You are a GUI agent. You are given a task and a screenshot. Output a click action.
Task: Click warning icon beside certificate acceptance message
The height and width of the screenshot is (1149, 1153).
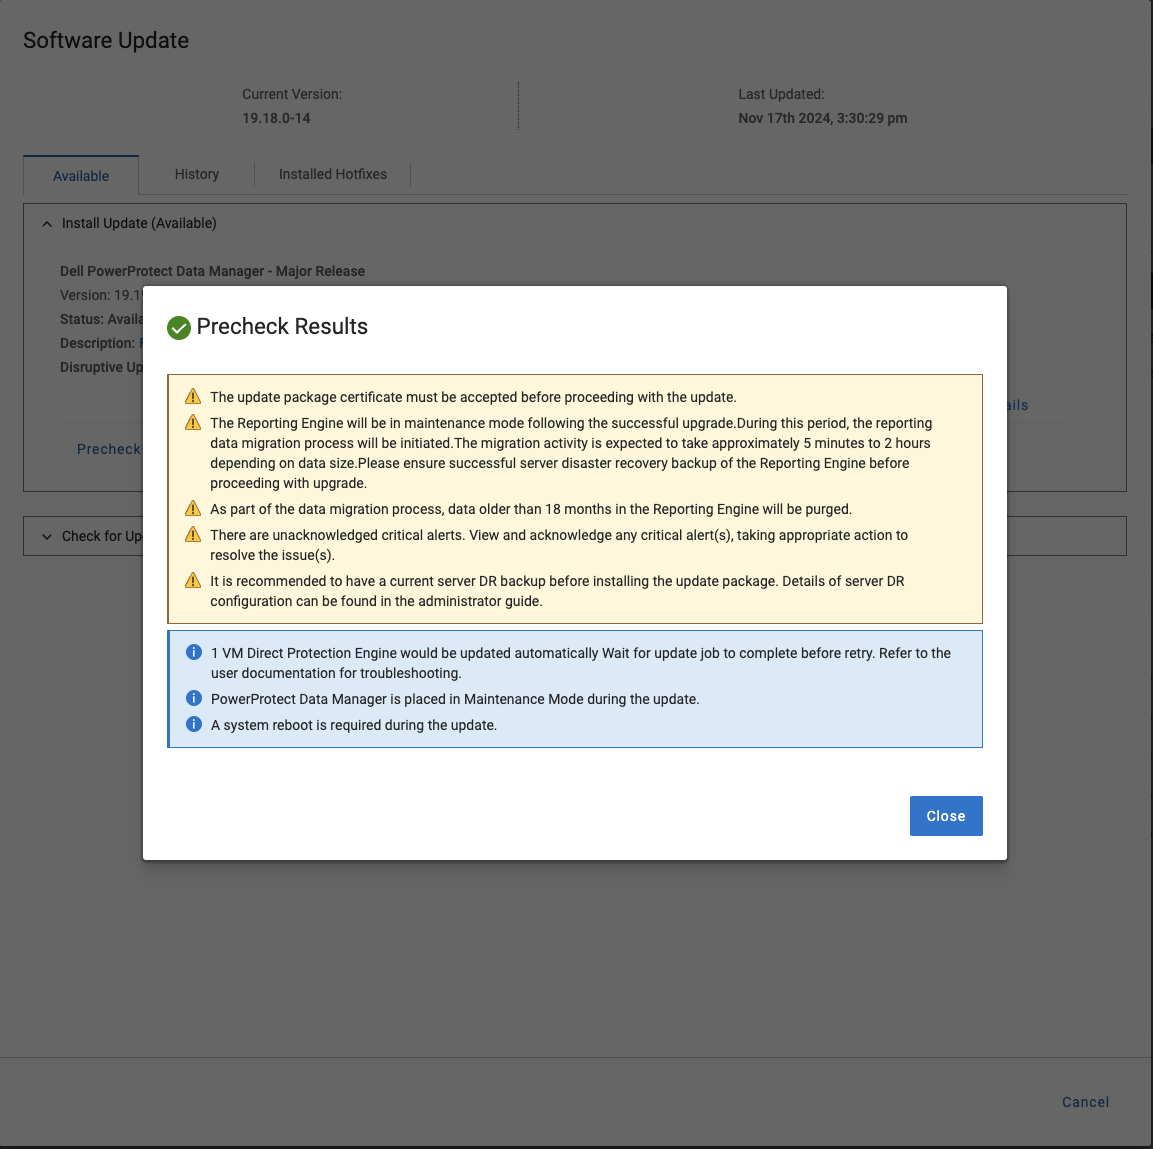[x=193, y=396]
